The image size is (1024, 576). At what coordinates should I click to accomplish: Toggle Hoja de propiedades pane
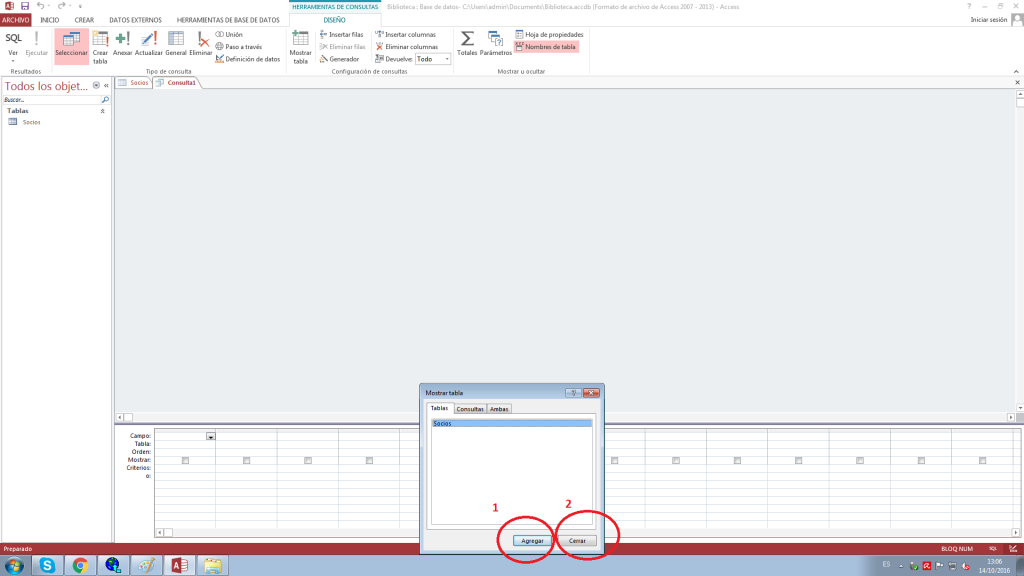(548, 34)
